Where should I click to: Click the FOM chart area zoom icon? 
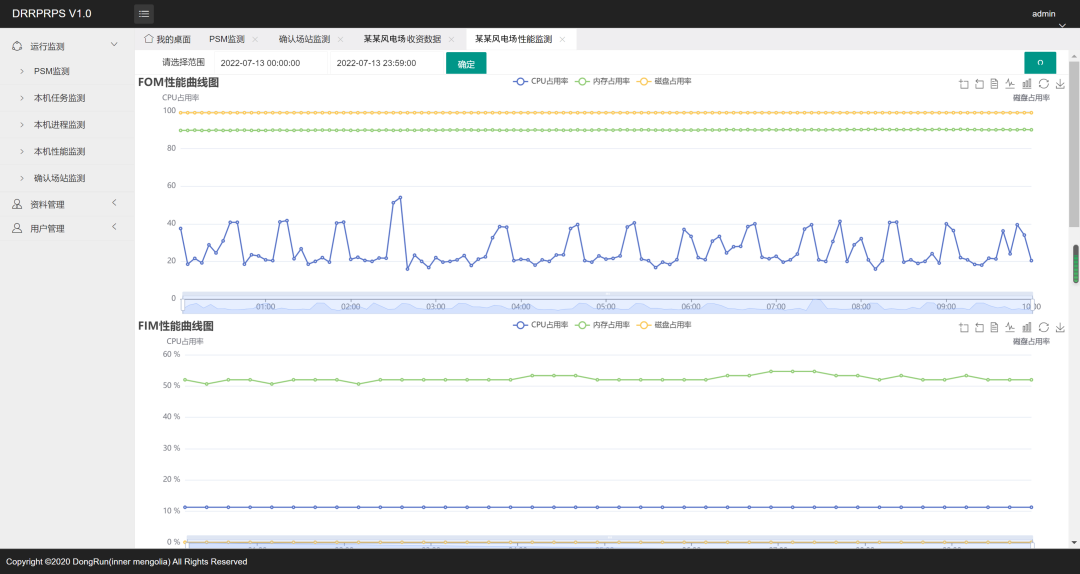point(963,84)
